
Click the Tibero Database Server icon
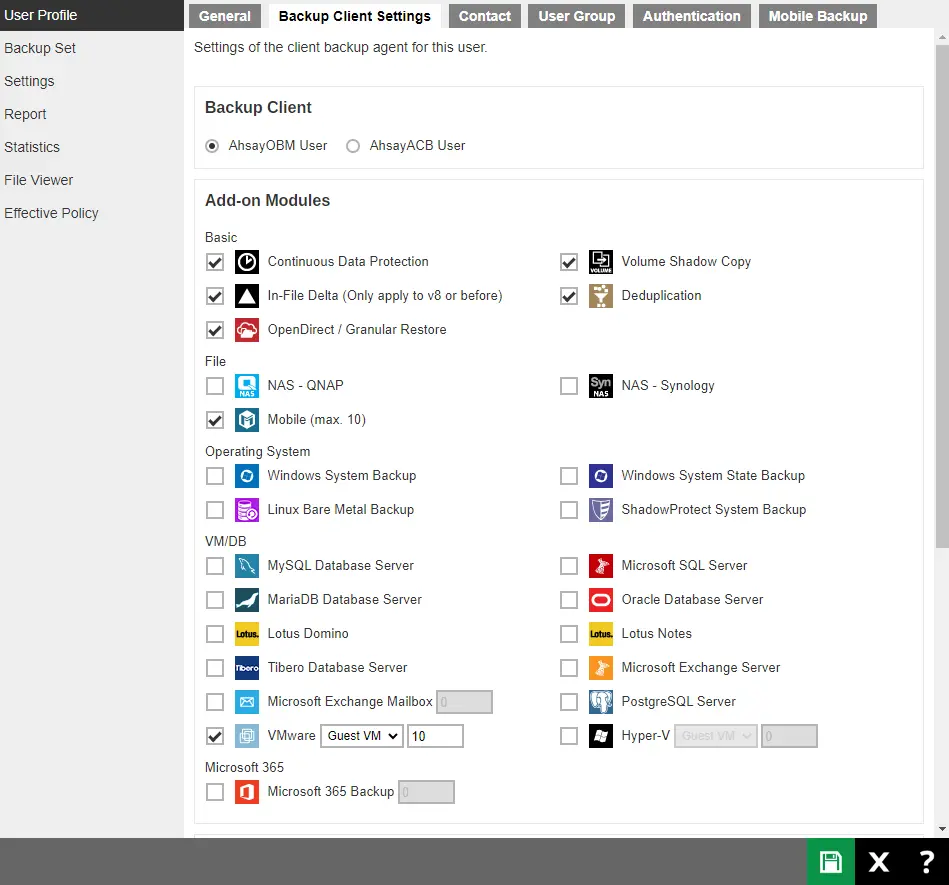tap(247, 668)
